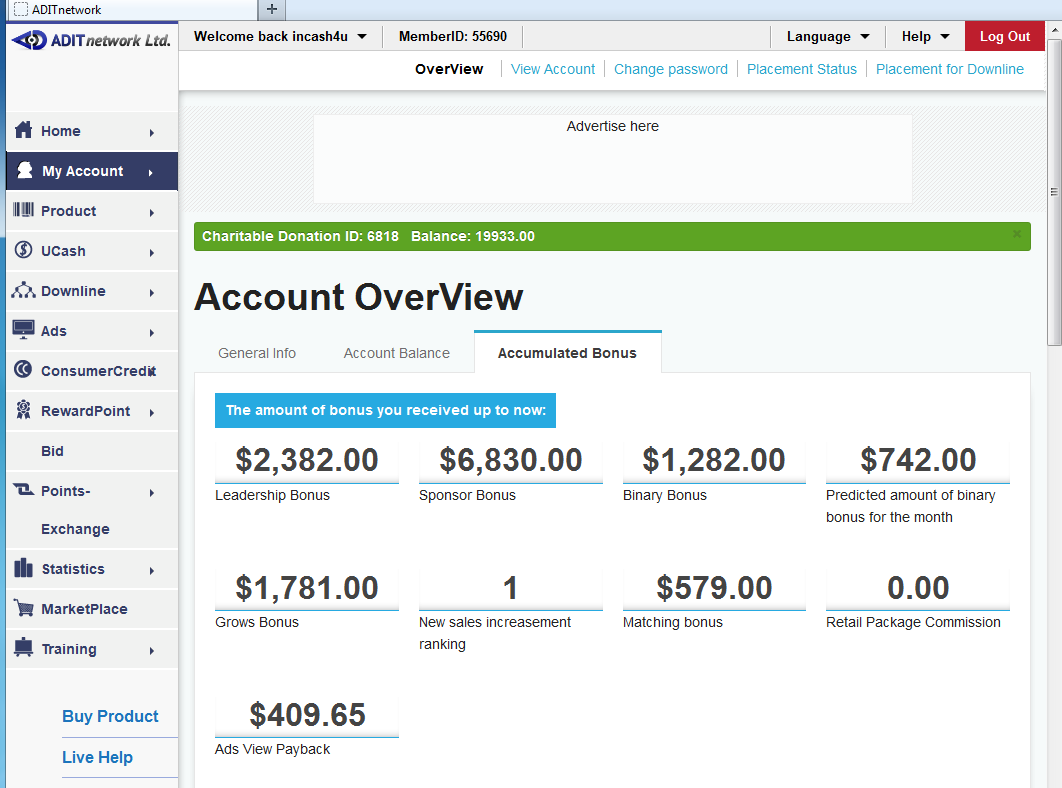This screenshot has width=1062, height=788.
Task: Click the Balance: 19933.00 text
Action: tap(473, 236)
